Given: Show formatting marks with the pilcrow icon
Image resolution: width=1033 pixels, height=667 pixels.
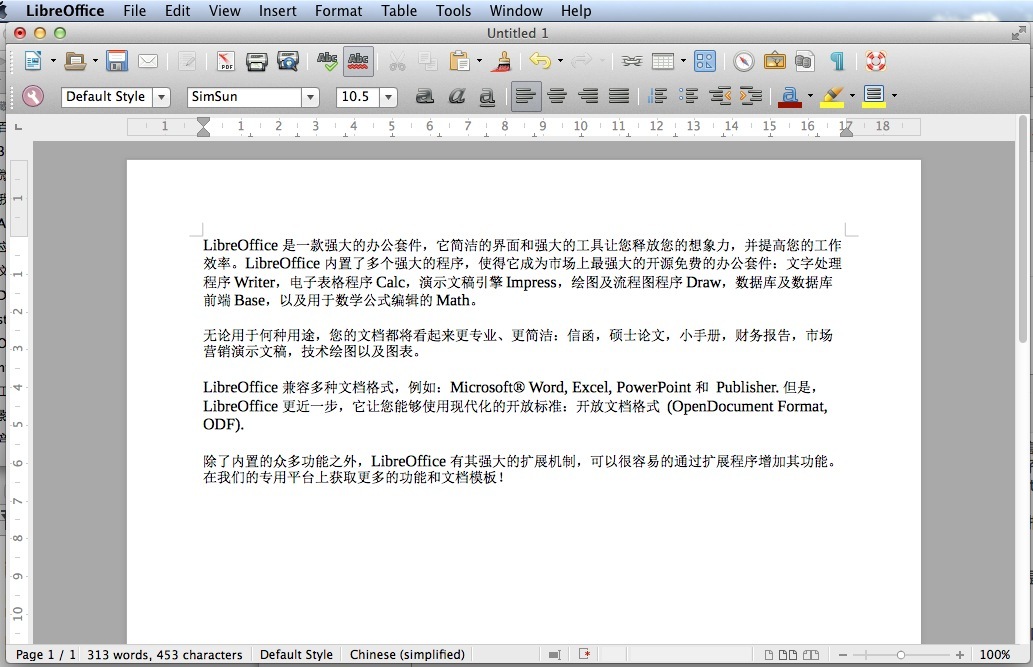Looking at the screenshot, I should pos(837,61).
